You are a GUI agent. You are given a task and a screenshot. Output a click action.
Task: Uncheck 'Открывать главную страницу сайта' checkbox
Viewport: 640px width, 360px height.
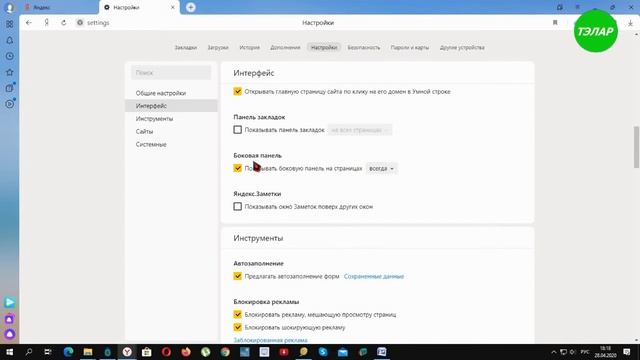point(238,91)
